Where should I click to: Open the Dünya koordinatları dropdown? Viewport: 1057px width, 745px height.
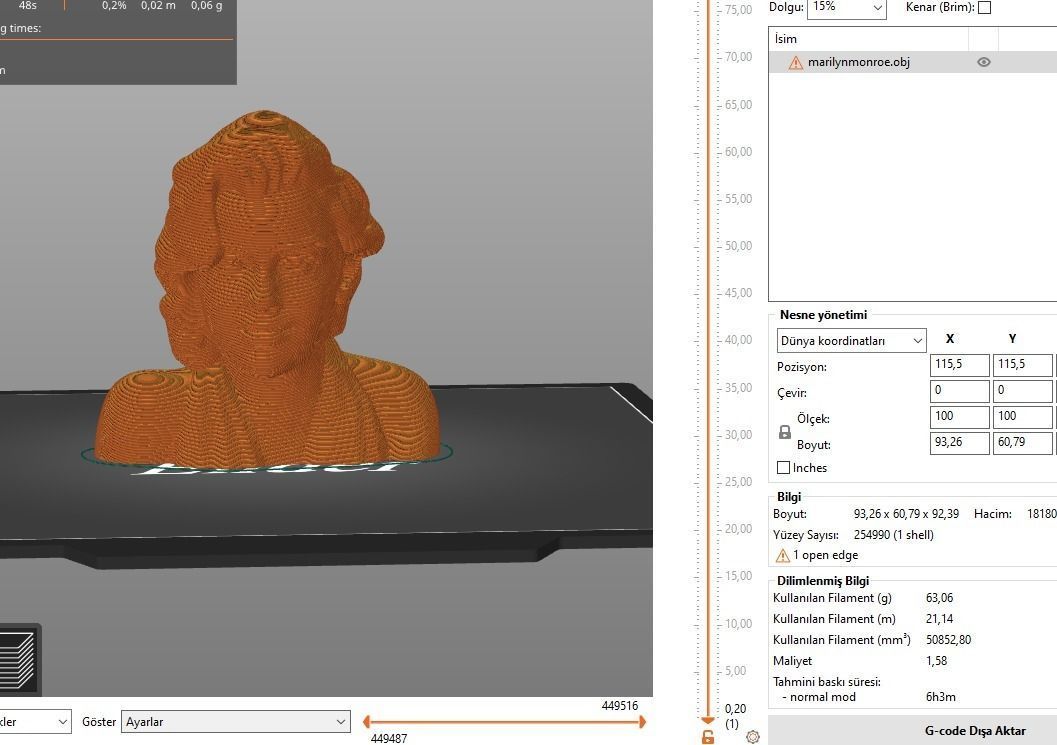(x=851, y=340)
